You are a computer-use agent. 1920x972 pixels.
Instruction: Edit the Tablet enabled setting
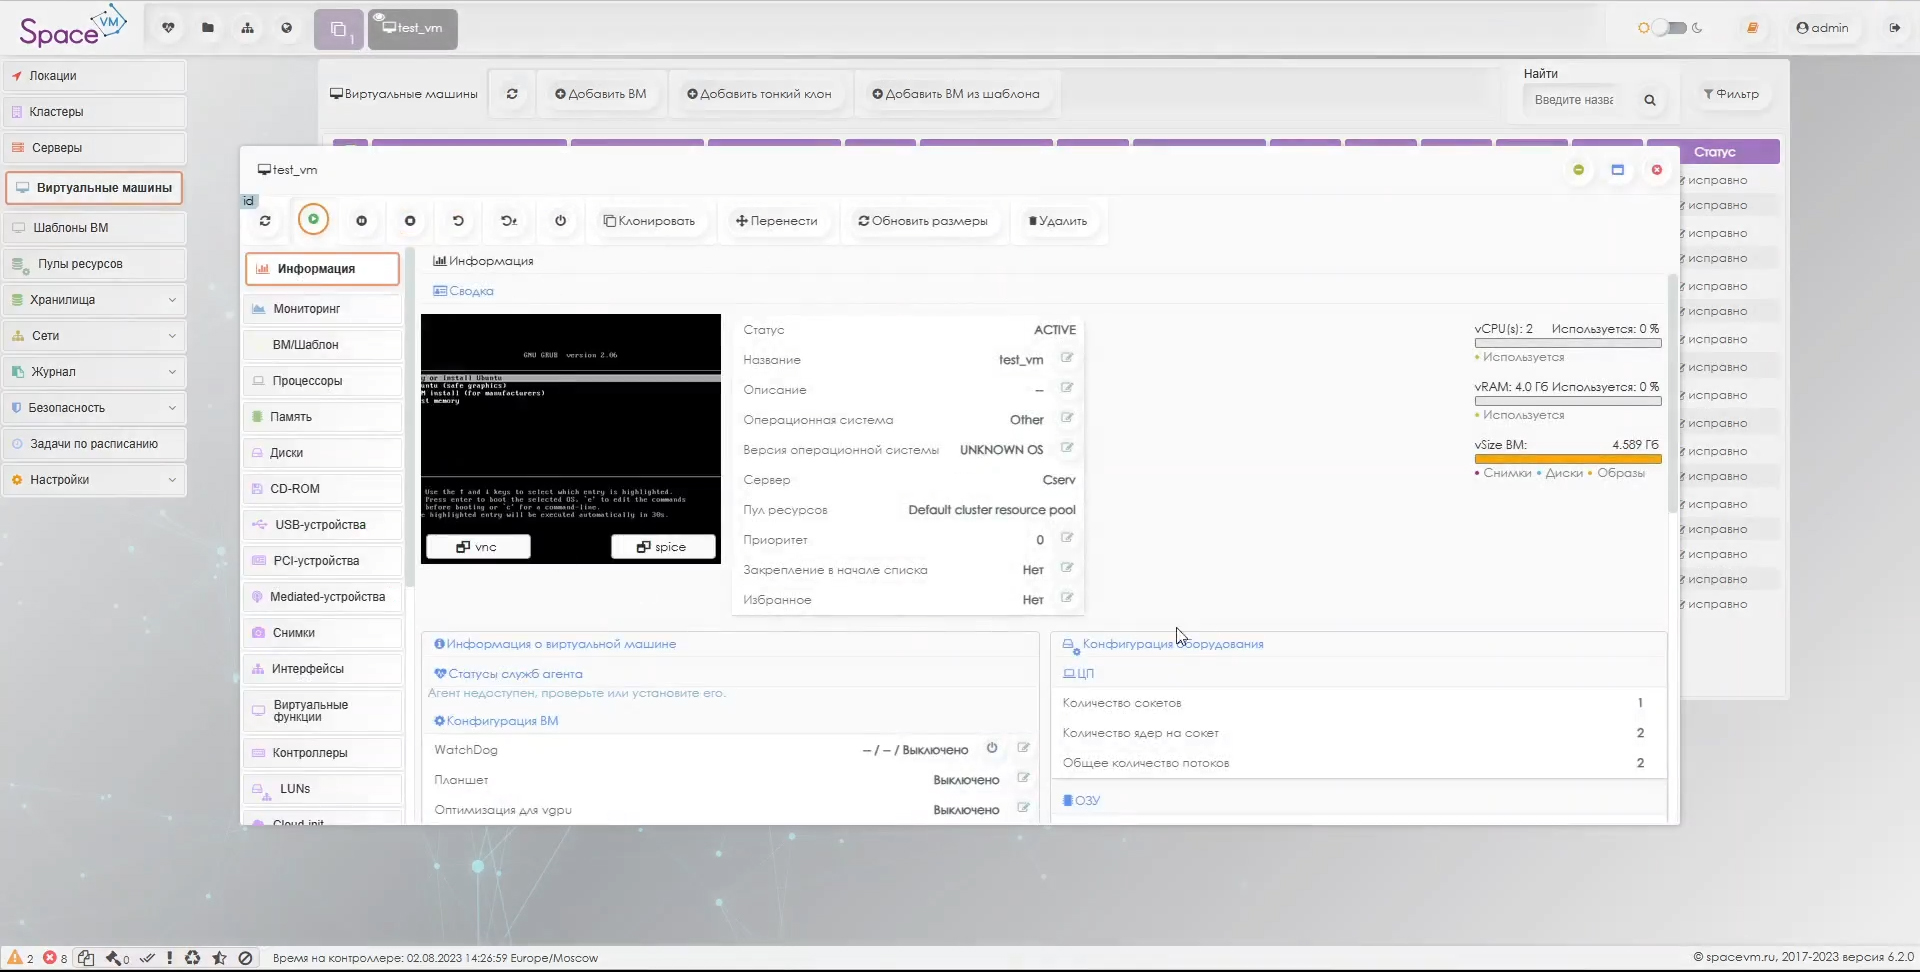point(1023,778)
